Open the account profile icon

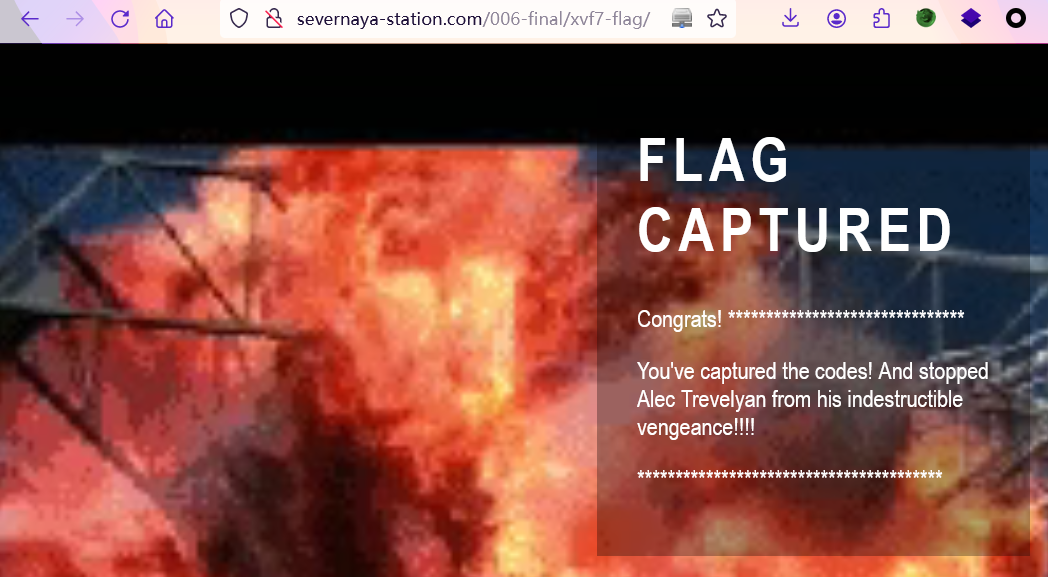coord(836,18)
